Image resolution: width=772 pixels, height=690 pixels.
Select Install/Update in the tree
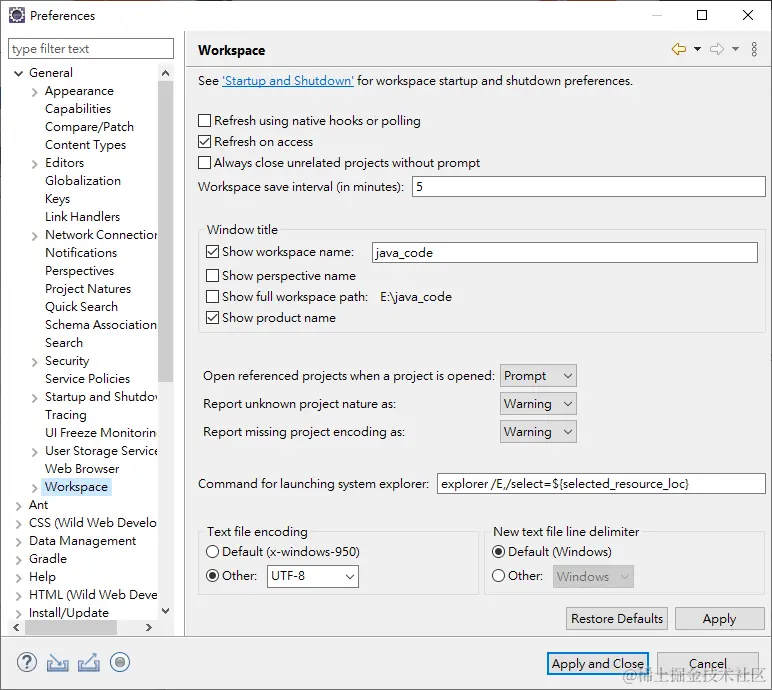tap(69, 613)
